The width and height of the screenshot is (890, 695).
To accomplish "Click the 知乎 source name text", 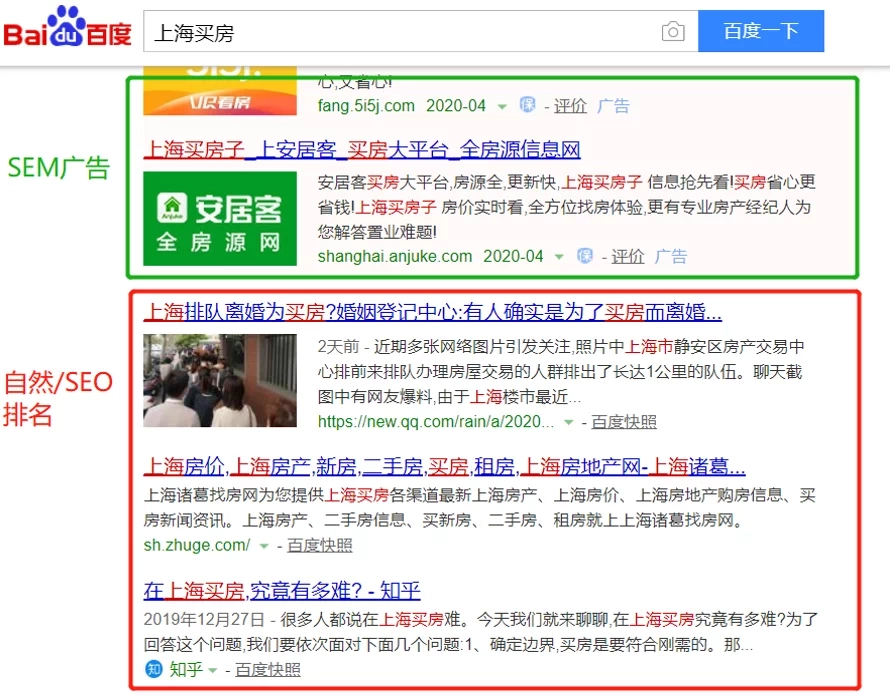I will [186, 670].
